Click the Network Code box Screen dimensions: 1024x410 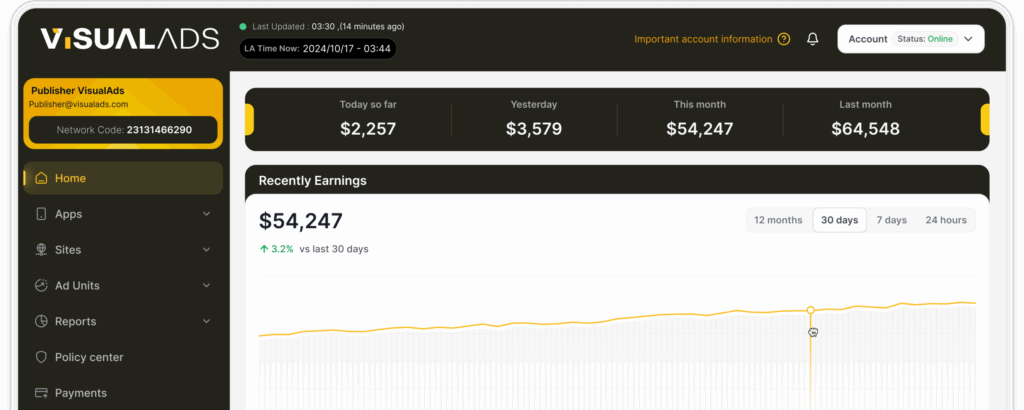123,130
